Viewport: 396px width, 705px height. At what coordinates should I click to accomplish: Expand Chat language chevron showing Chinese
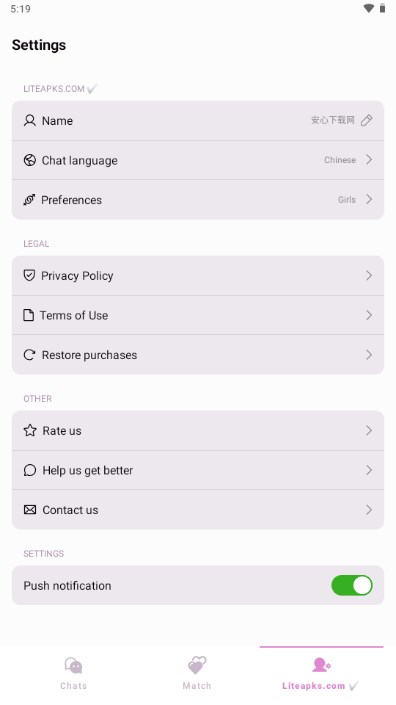[369, 160]
